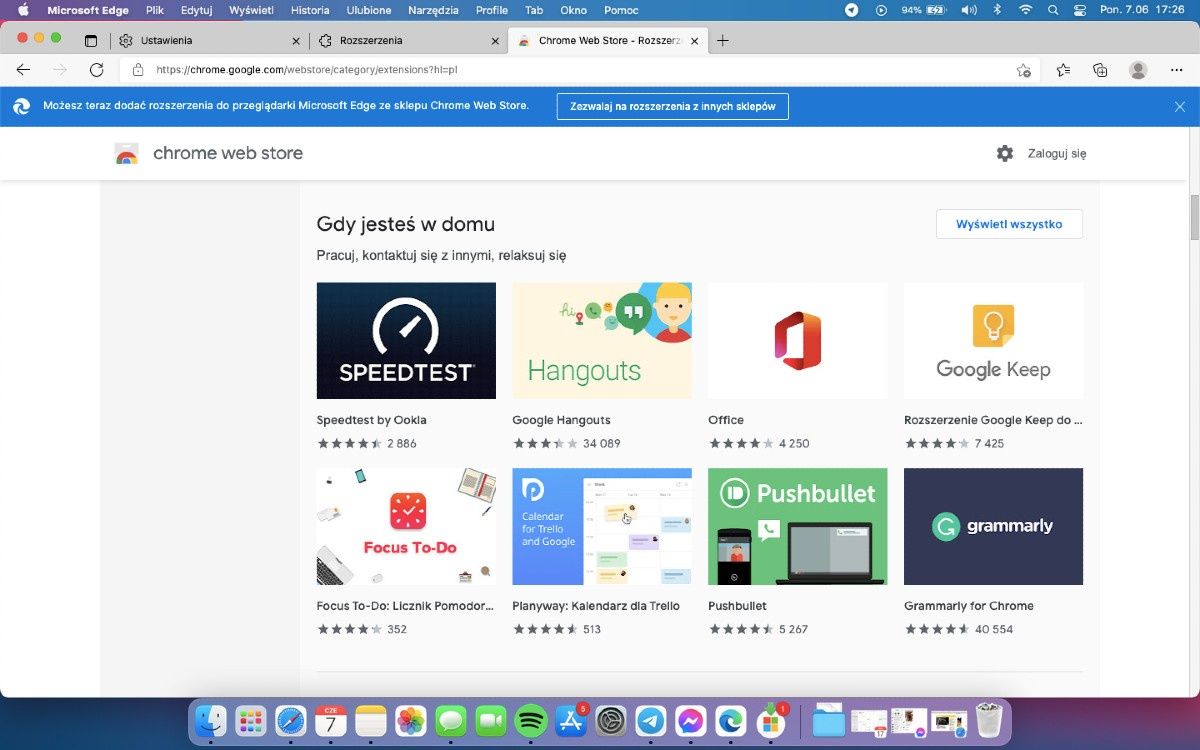Image resolution: width=1200 pixels, height=750 pixels.
Task: Click the page vertical scrollbar thumb
Action: click(x=1193, y=217)
